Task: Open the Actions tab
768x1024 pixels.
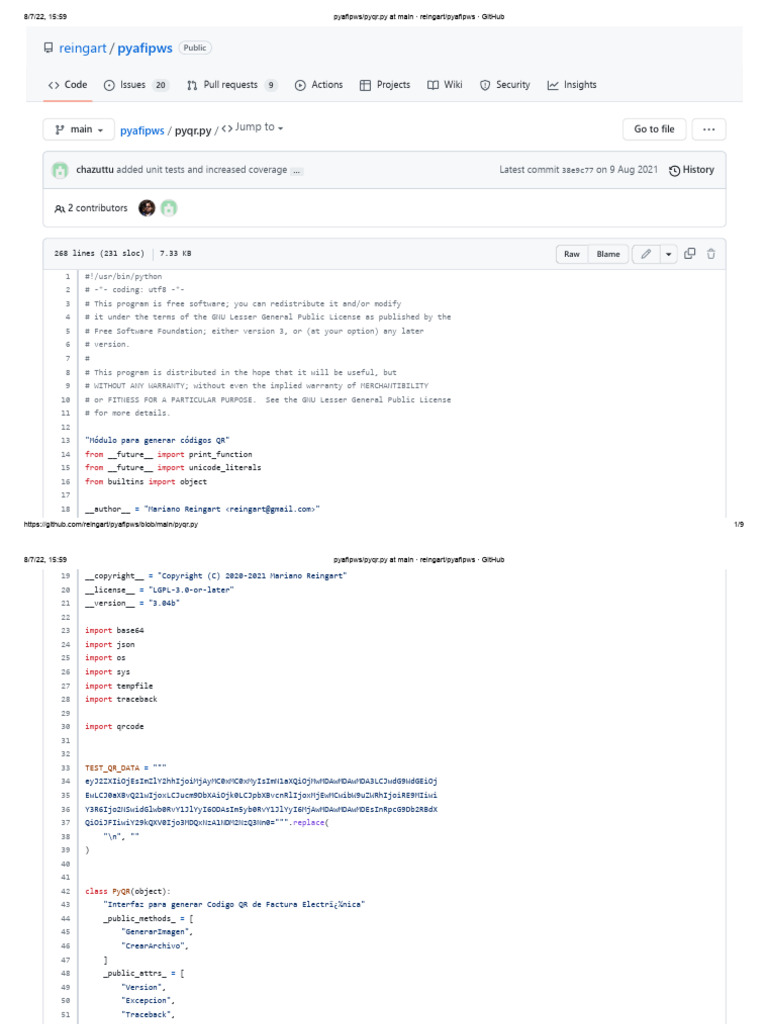Action: pos(319,85)
